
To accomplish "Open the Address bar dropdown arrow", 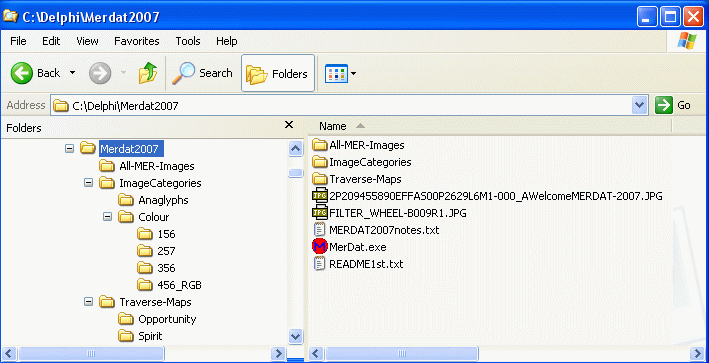I will [x=639, y=105].
